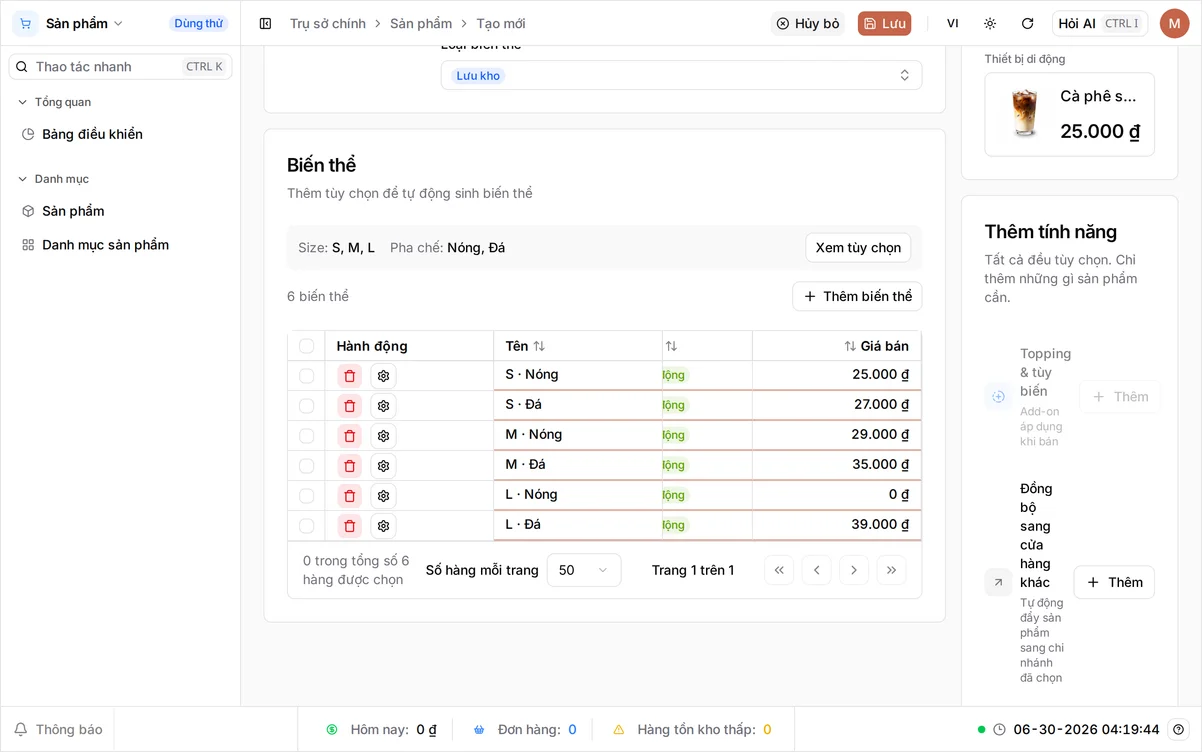Click the Thao tác nhanh search field
The height and width of the screenshot is (752, 1202).
coord(120,66)
